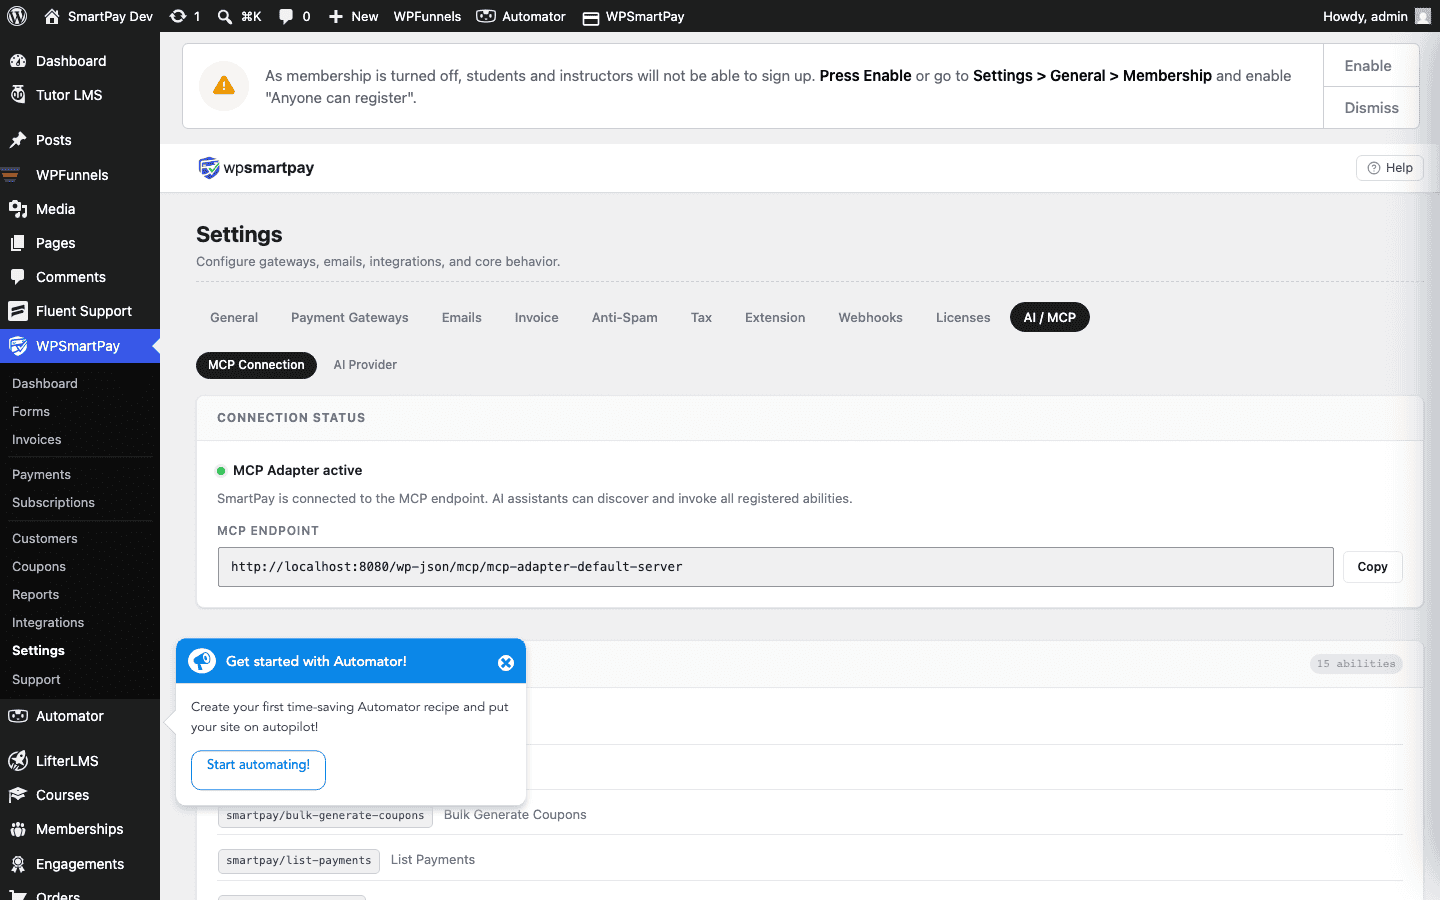Image resolution: width=1440 pixels, height=900 pixels.
Task: Click the Memberships group icon
Action: pos(18,829)
